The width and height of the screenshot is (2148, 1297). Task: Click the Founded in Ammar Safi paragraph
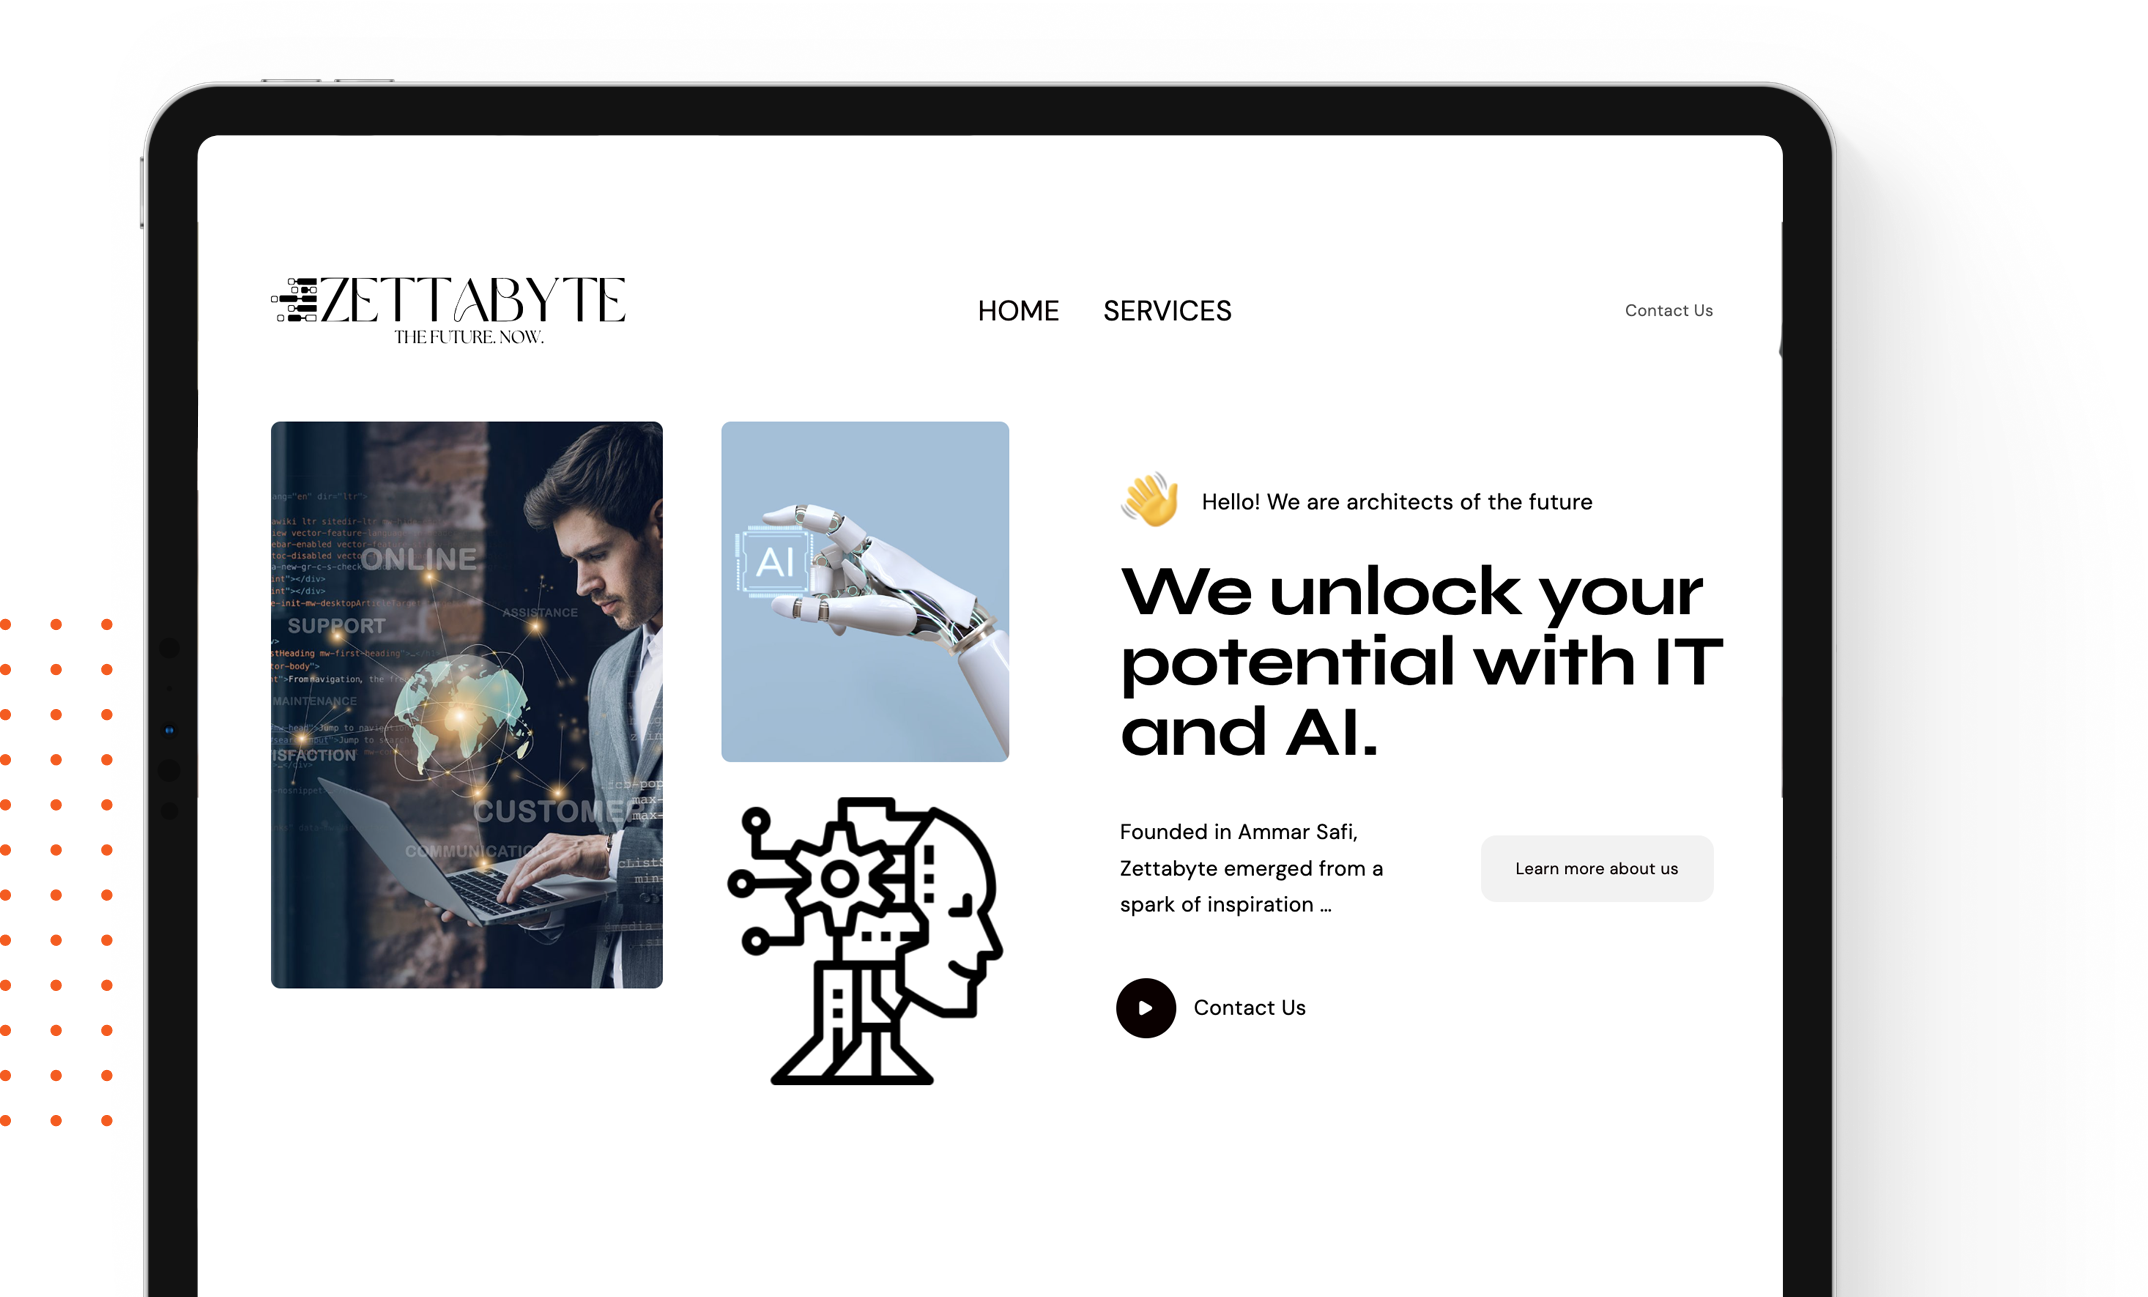[x=1251, y=868]
